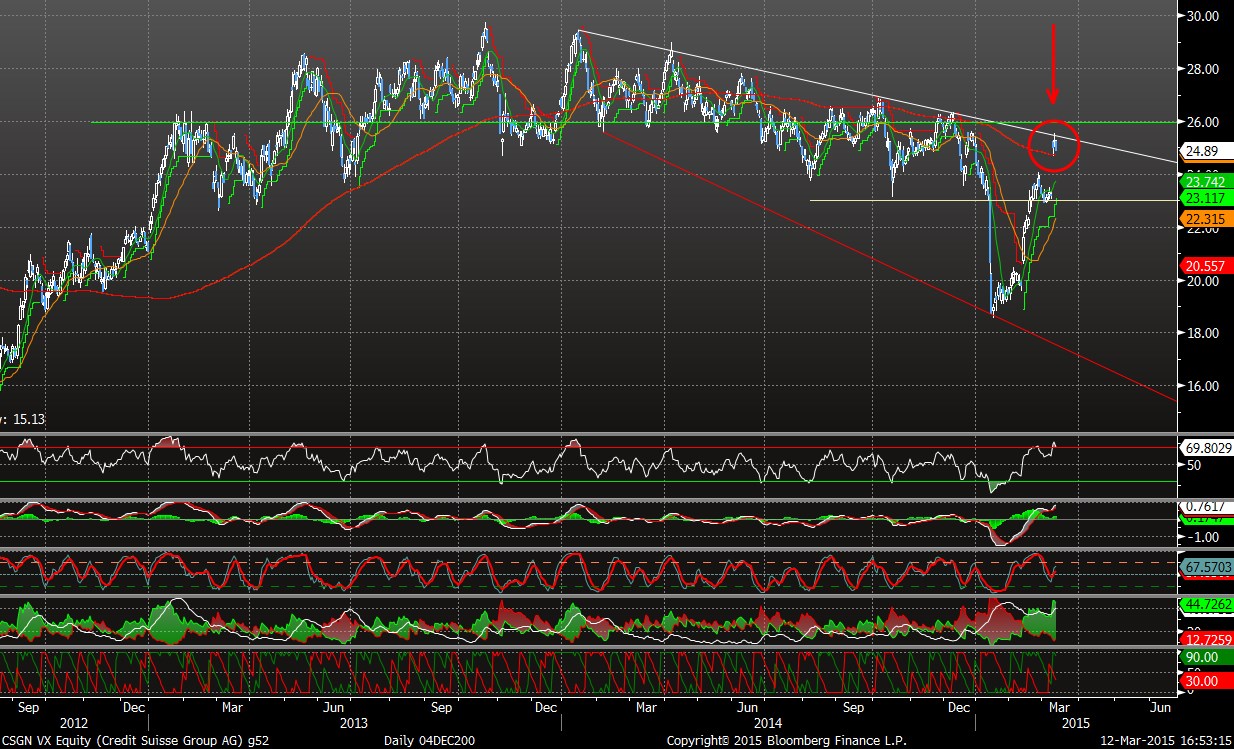
Task: Select the red 20.557 moving average label
Action: [x=1204, y=266]
